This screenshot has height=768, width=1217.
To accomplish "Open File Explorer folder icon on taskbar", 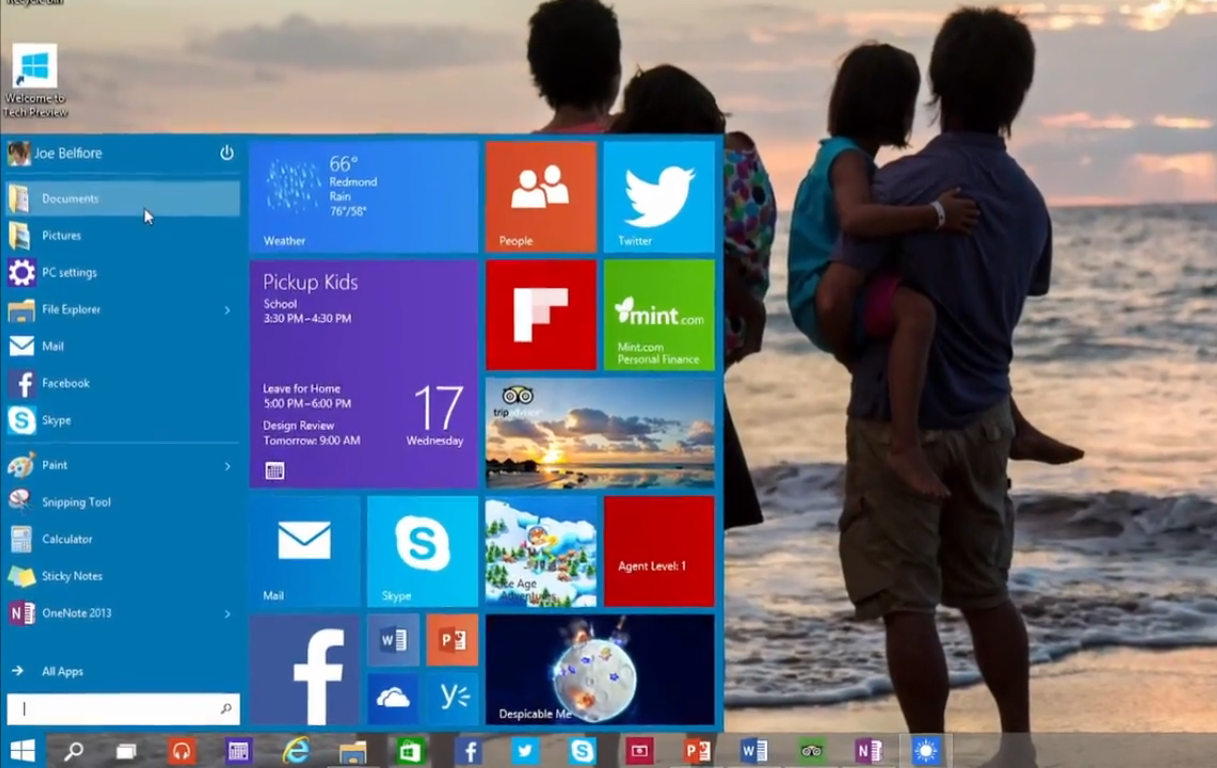I will click(x=352, y=750).
